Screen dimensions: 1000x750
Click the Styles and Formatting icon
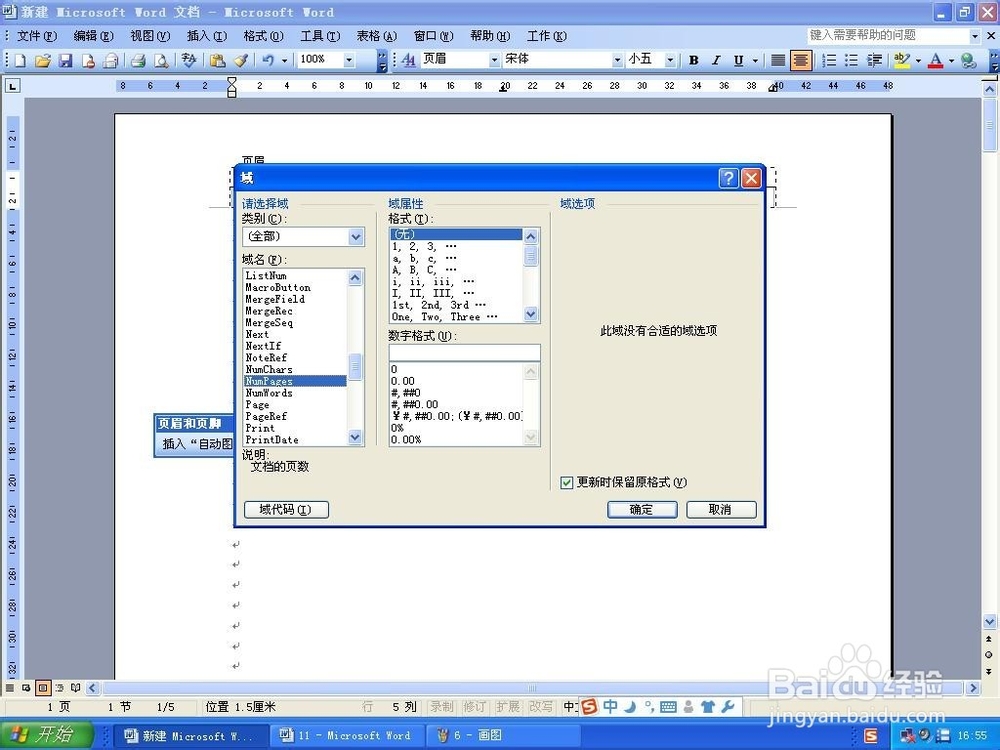click(x=409, y=60)
